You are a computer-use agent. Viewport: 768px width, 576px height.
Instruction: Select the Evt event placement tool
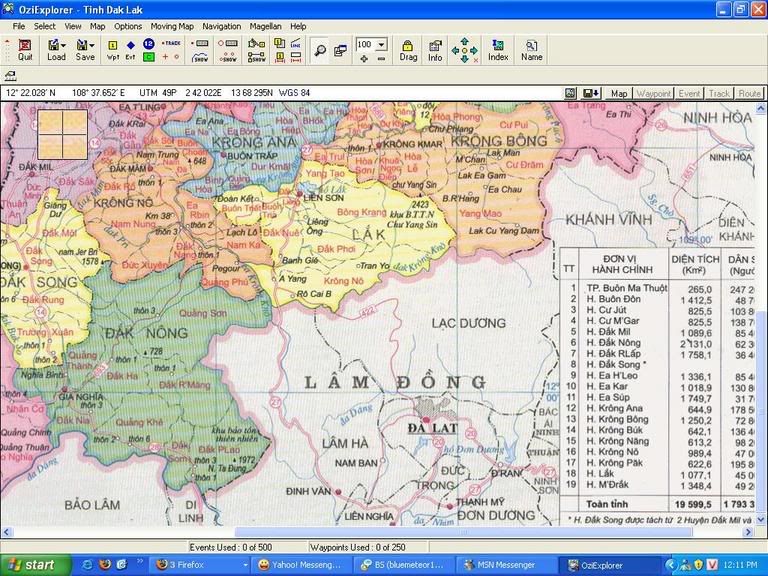[130, 50]
